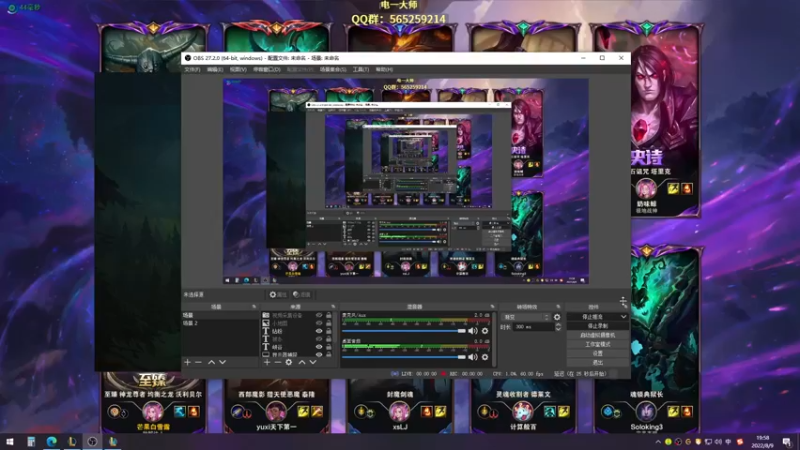This screenshot has height=450, width=800.
Task: Click the audio mixer vertical scrollbar
Action: [495, 339]
